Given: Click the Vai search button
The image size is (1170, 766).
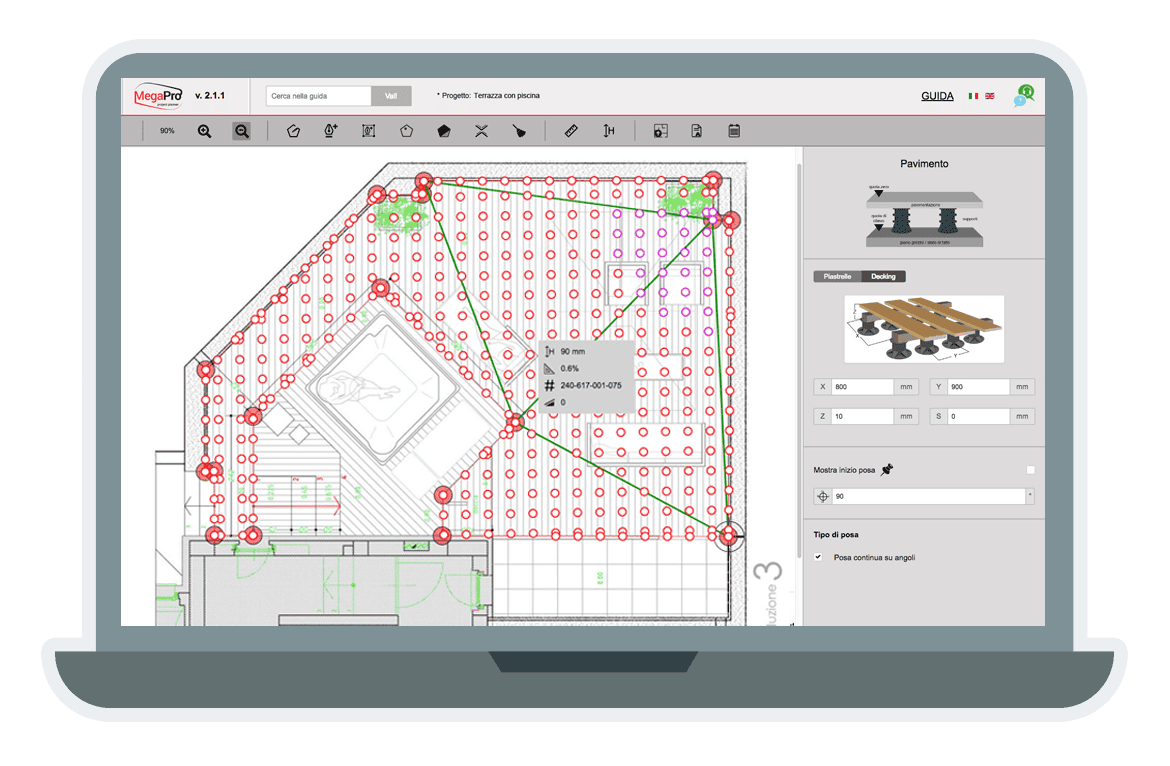Looking at the screenshot, I should pyautogui.click(x=391, y=96).
